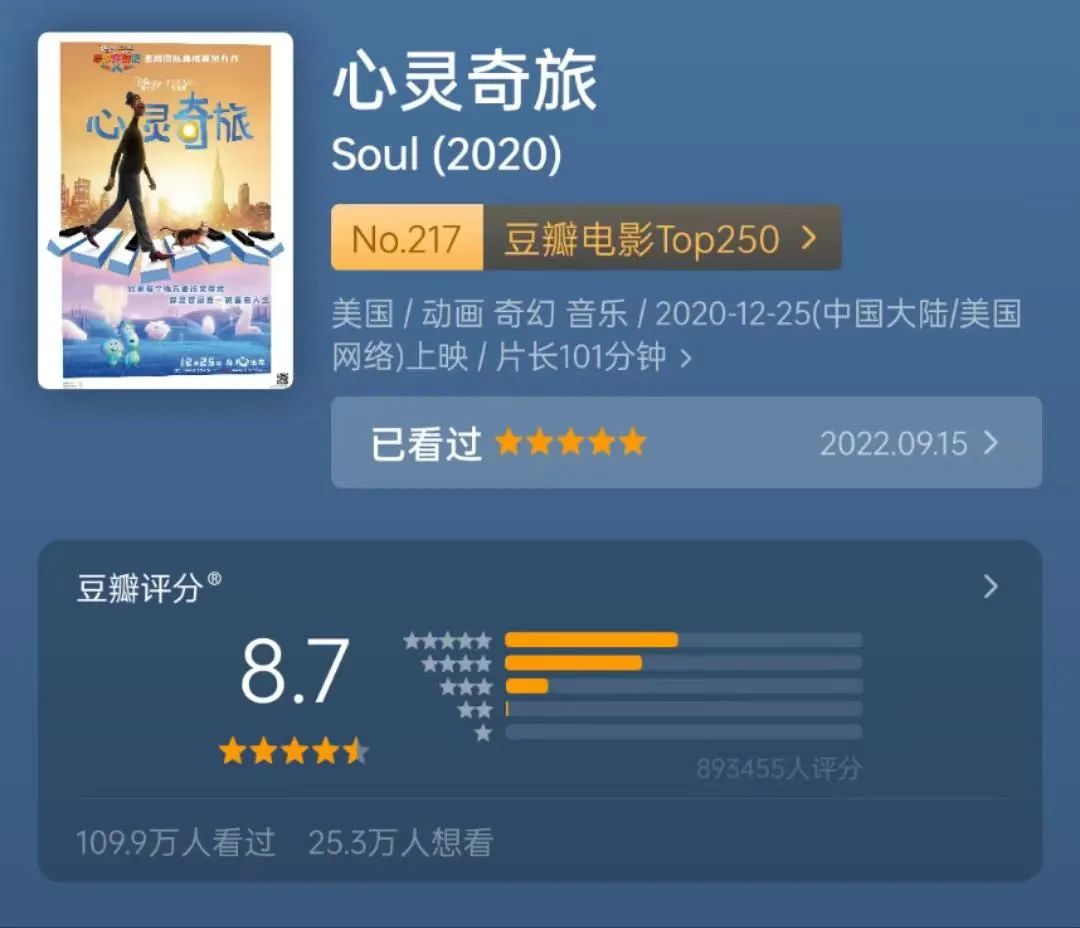
Task: Click the five-star personal rating stars
Action: 571,442
